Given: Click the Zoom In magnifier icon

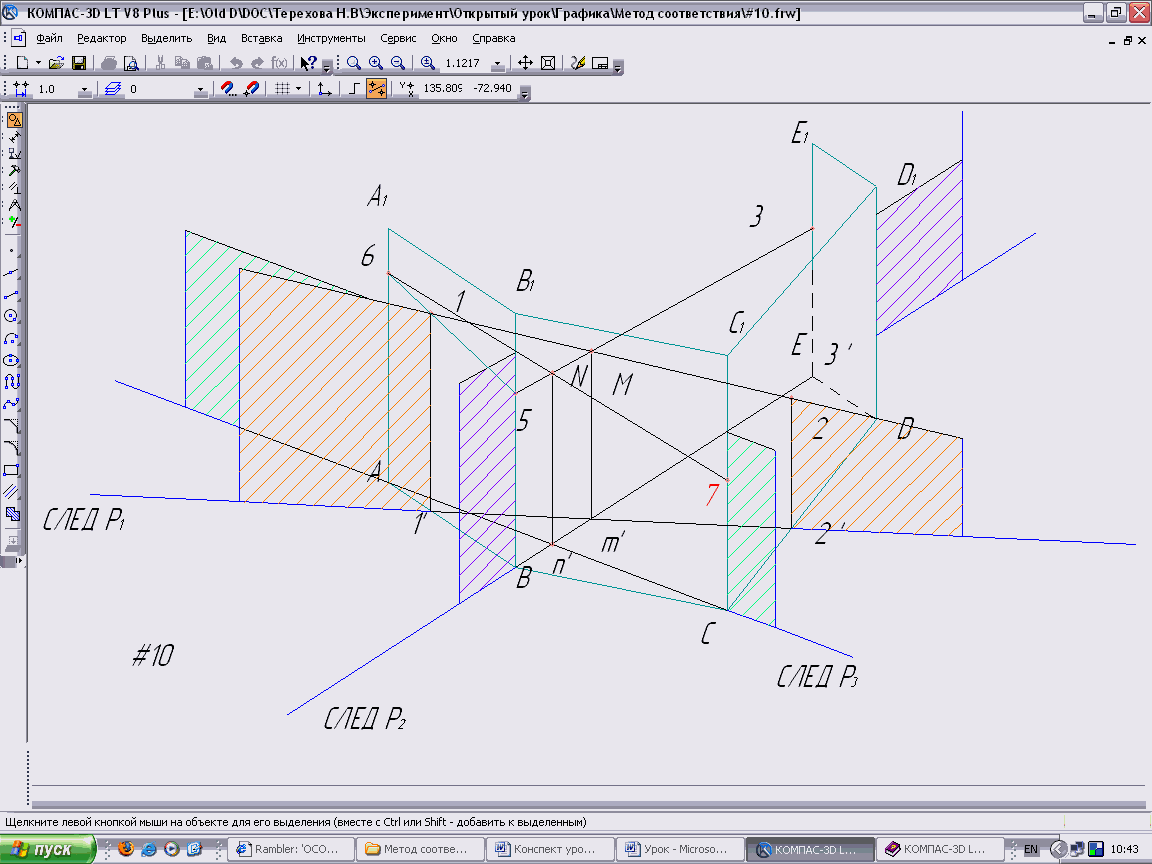Looking at the screenshot, I should 376,63.
